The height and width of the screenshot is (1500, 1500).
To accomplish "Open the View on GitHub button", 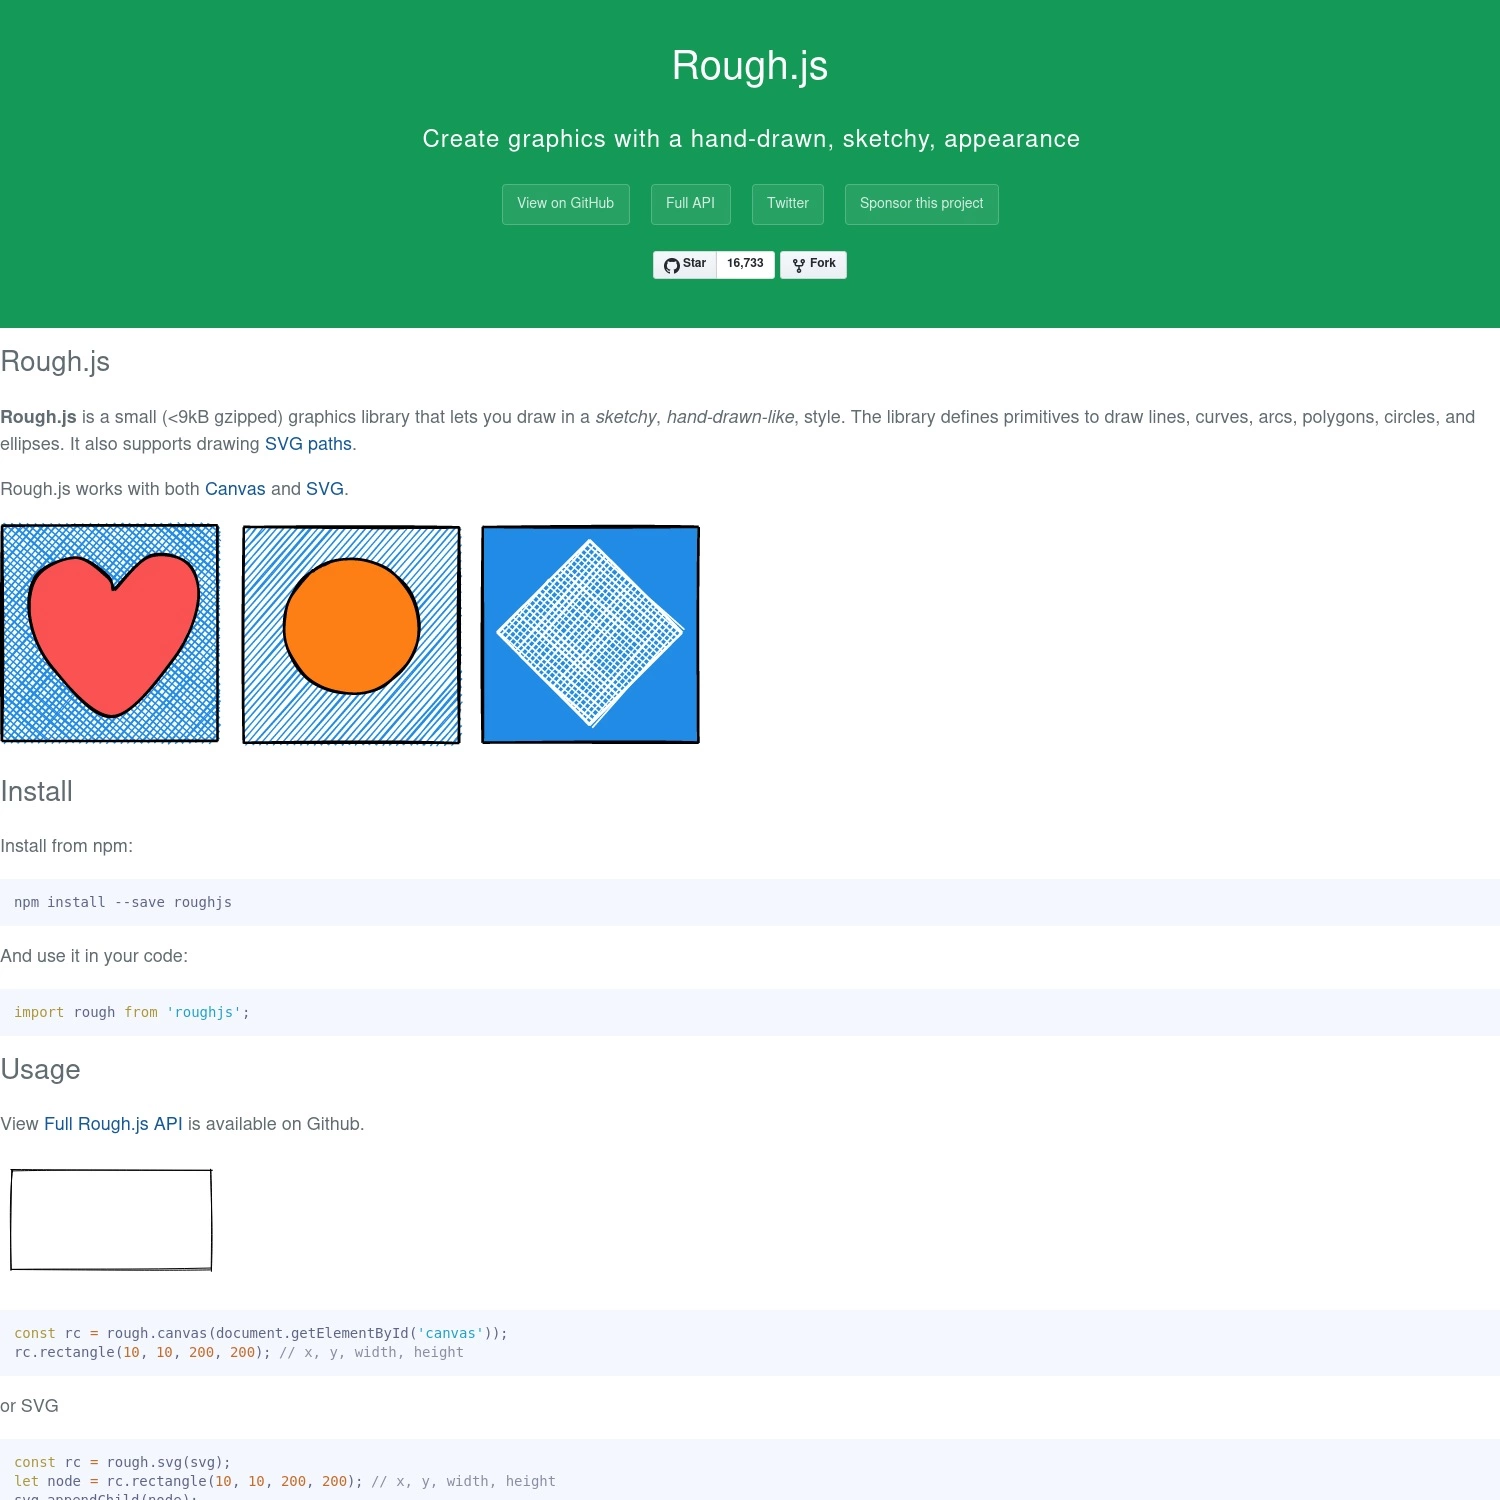I will coord(566,204).
